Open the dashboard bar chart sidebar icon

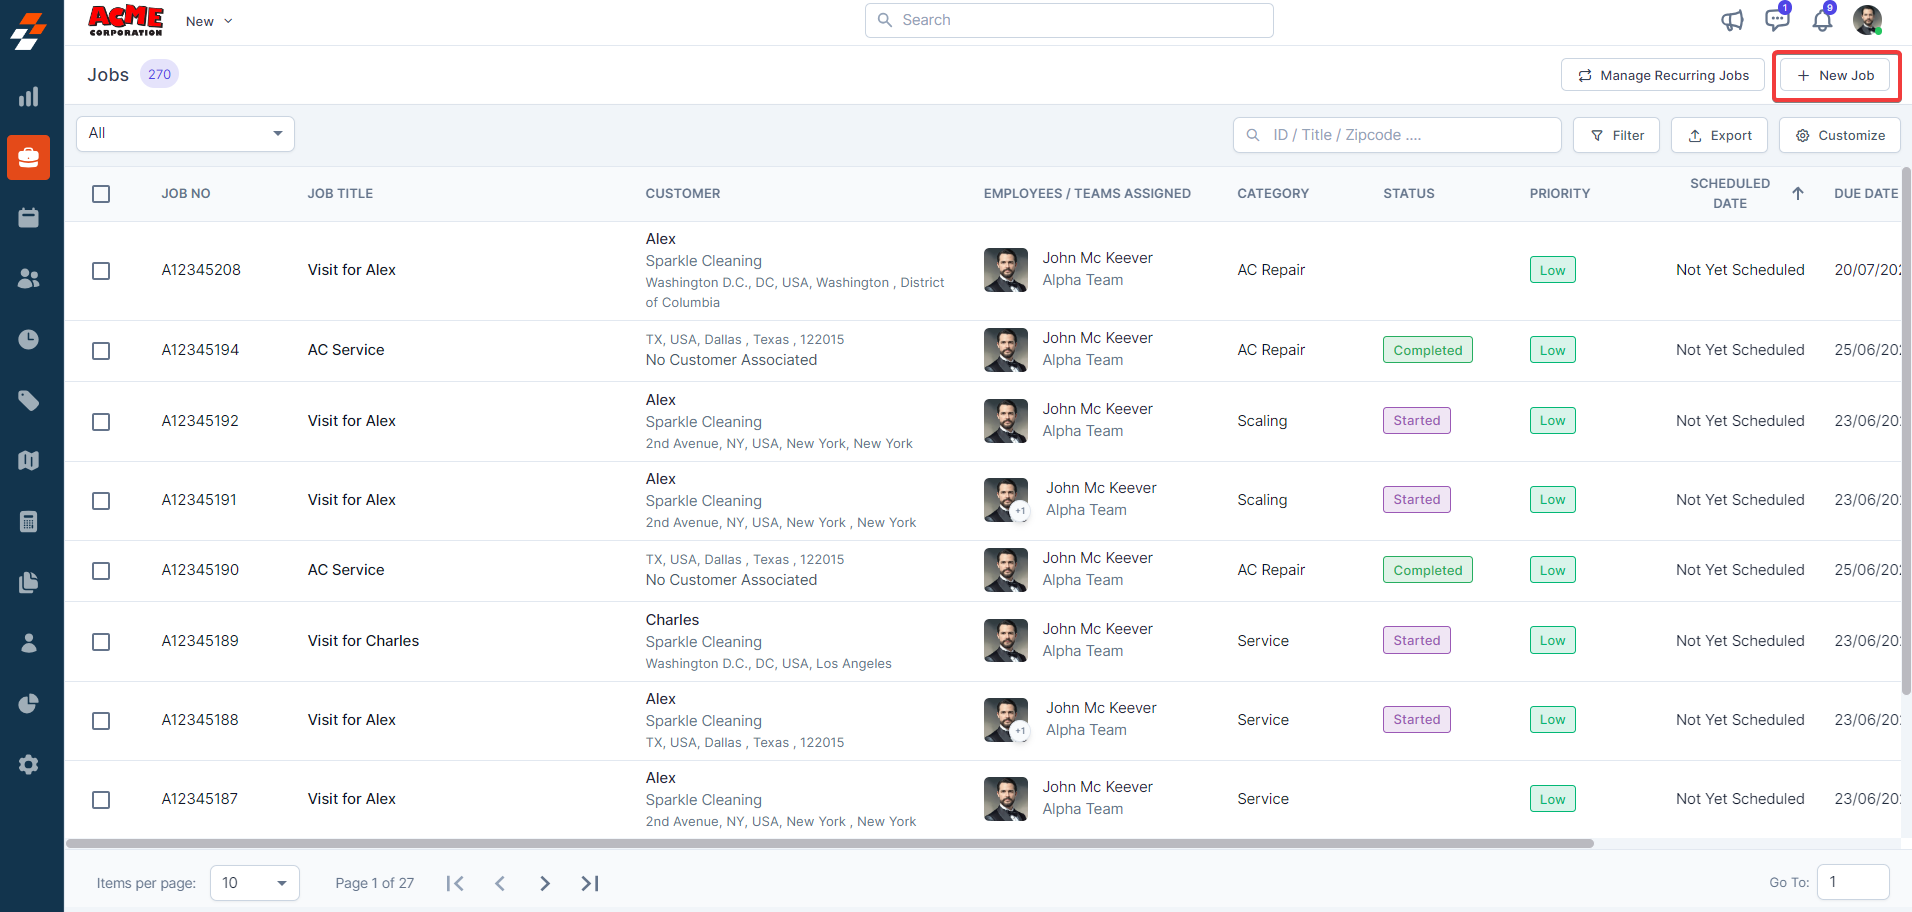click(29, 97)
